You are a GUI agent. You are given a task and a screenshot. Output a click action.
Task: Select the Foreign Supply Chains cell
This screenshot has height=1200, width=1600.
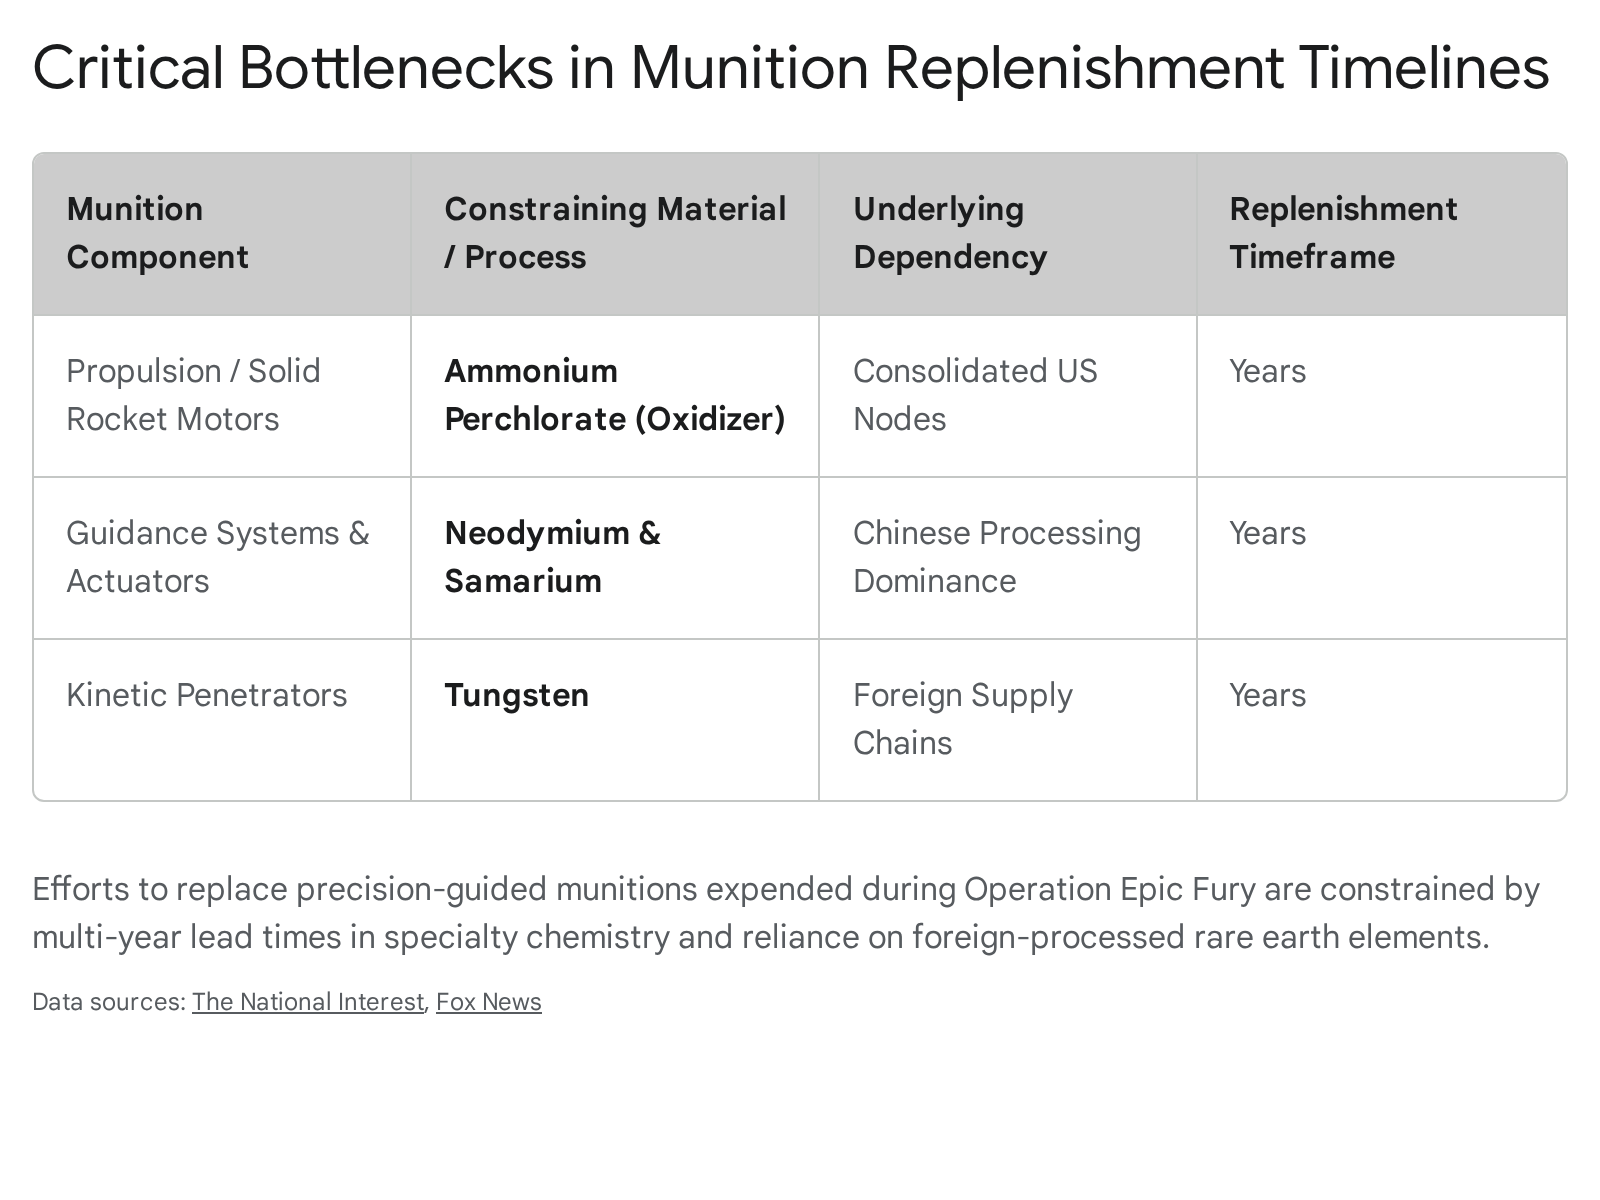click(962, 719)
